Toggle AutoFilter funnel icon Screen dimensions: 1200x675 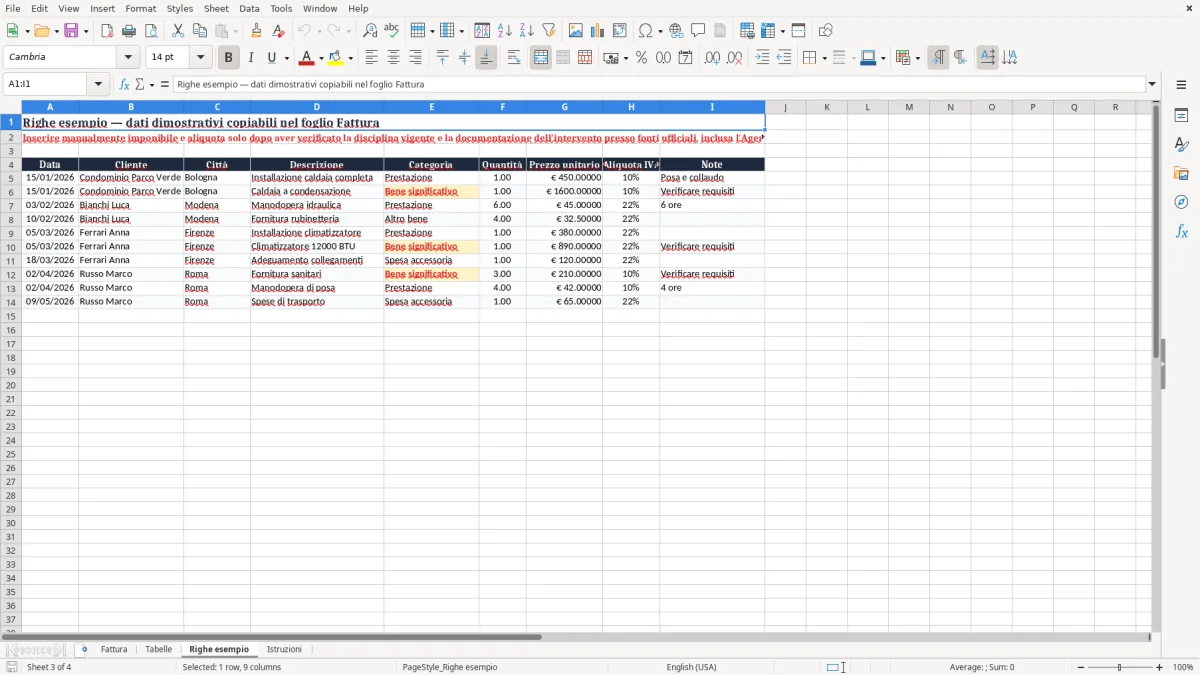point(549,31)
